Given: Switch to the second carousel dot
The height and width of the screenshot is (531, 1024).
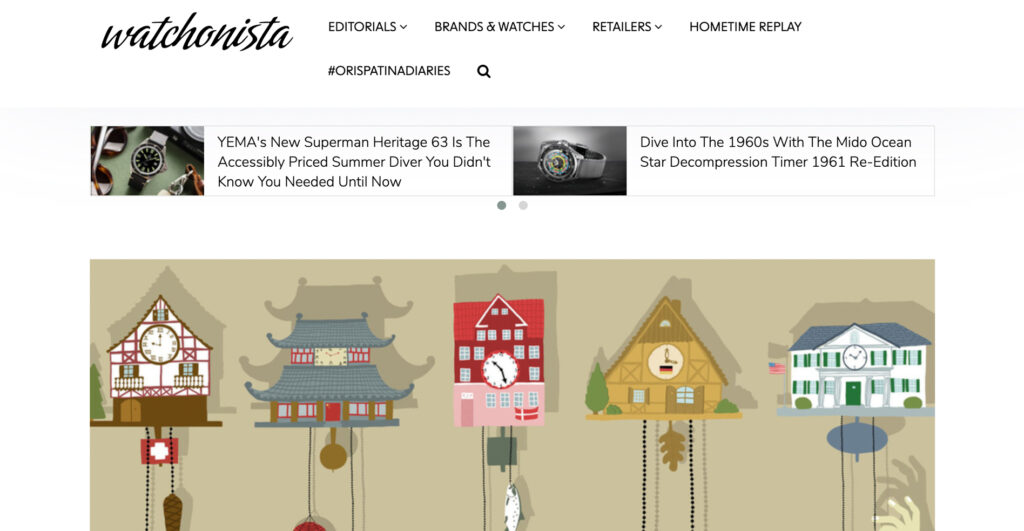Looking at the screenshot, I should pyautogui.click(x=523, y=205).
